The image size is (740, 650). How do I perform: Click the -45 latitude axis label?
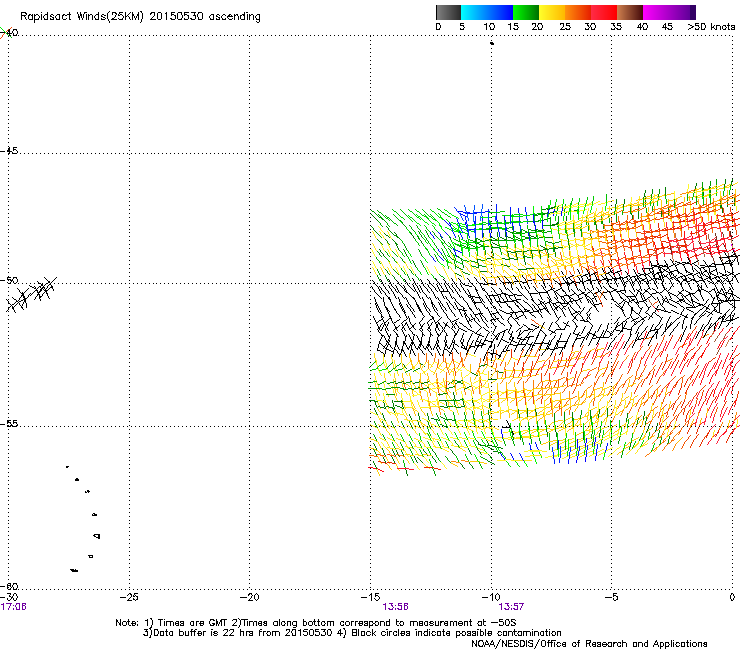pyautogui.click(x=9, y=151)
